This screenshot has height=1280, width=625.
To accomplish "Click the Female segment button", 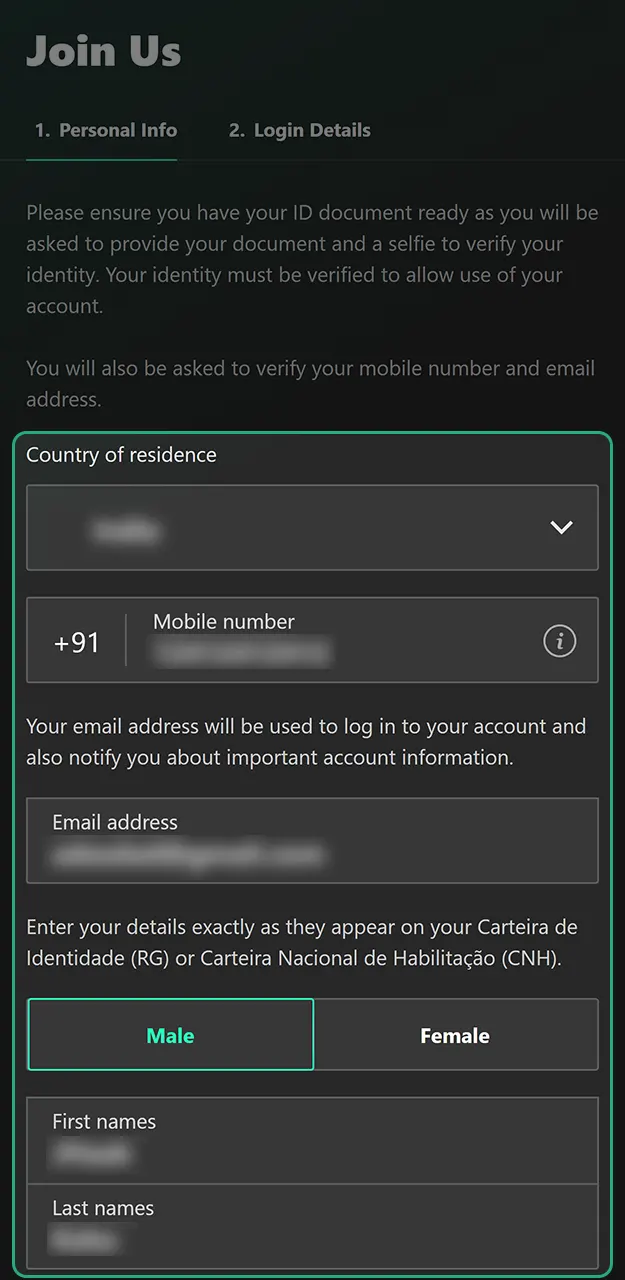I will click(x=456, y=1035).
